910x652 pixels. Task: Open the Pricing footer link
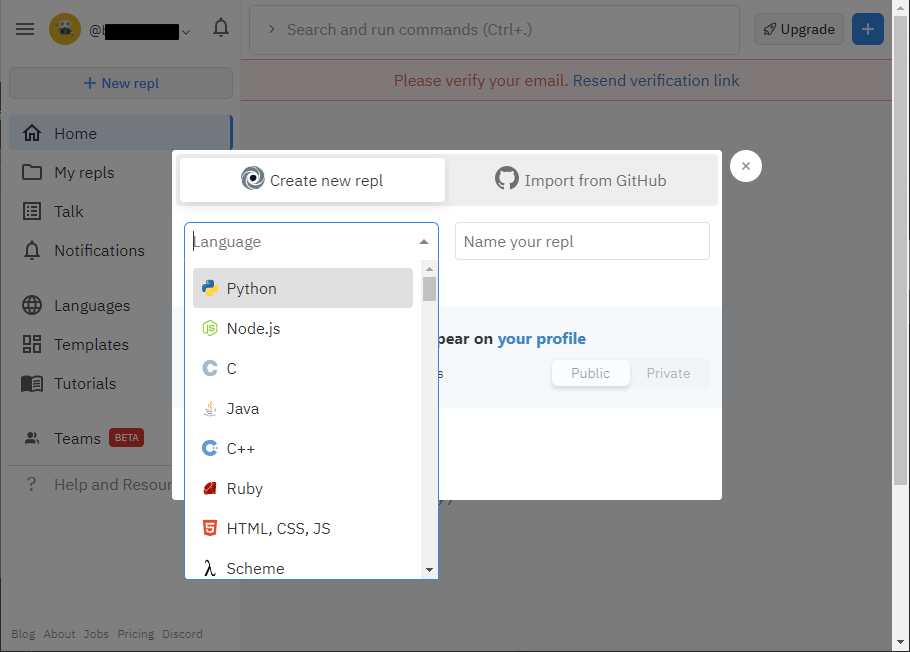[x=136, y=633]
